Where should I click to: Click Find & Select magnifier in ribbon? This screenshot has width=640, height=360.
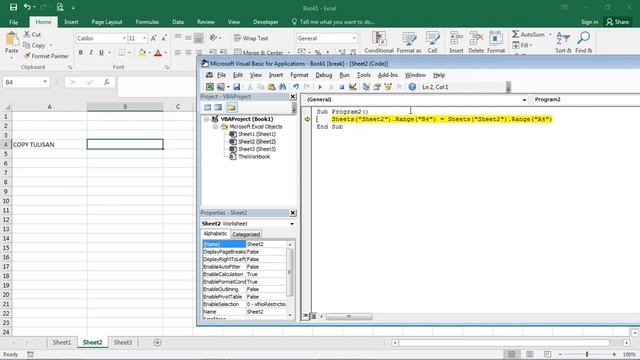584,42
